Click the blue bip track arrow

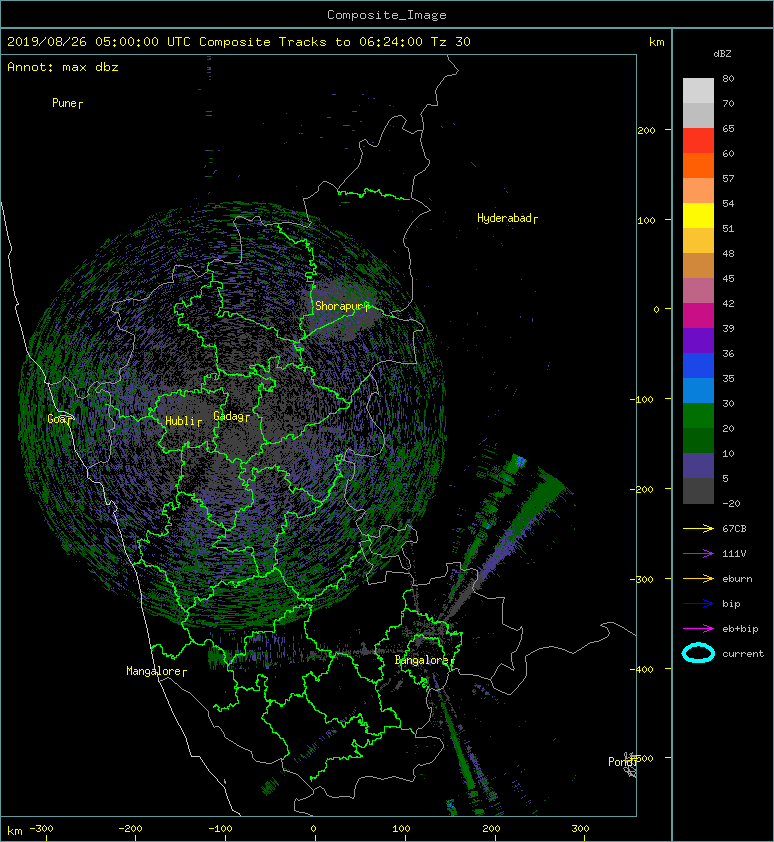698,604
